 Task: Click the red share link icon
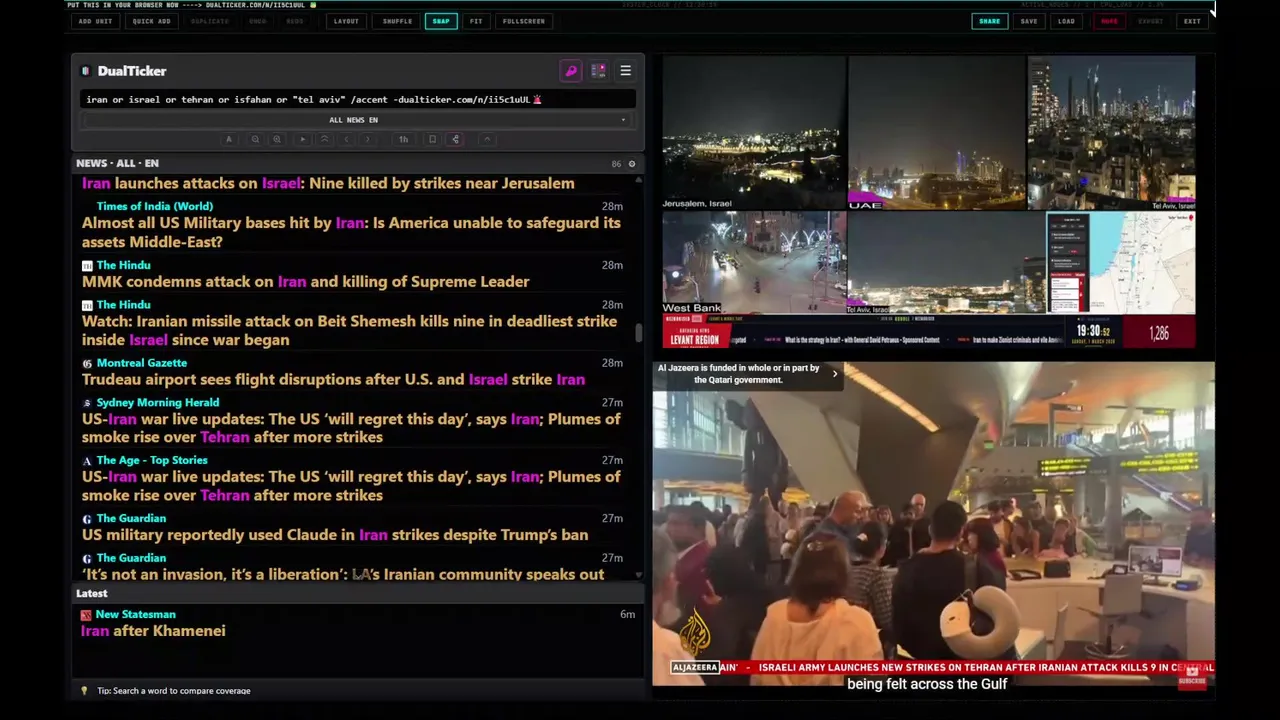(456, 139)
